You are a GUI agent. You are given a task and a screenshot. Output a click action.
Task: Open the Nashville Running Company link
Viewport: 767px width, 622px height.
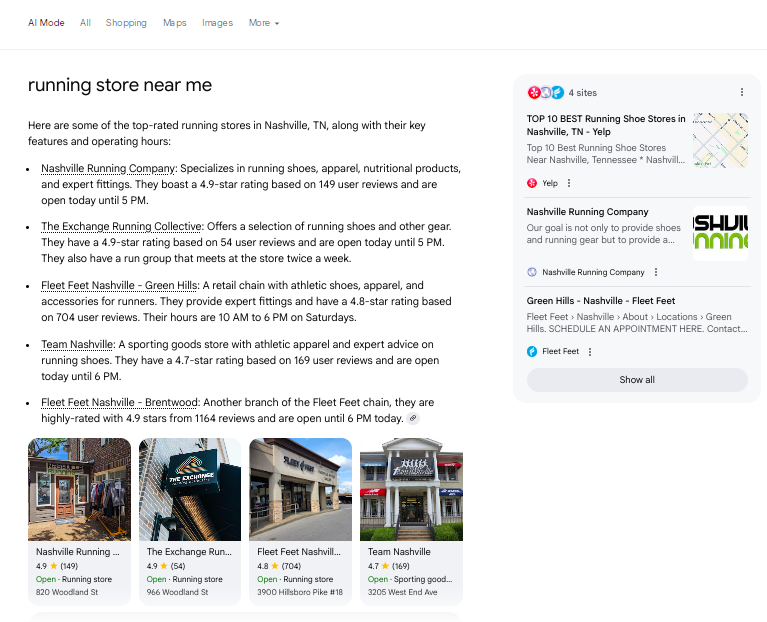(x=108, y=169)
